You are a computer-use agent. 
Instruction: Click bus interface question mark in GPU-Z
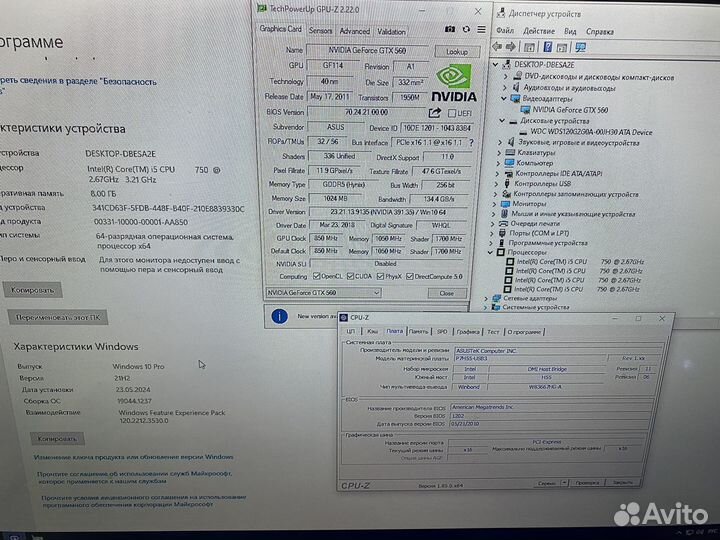472,143
